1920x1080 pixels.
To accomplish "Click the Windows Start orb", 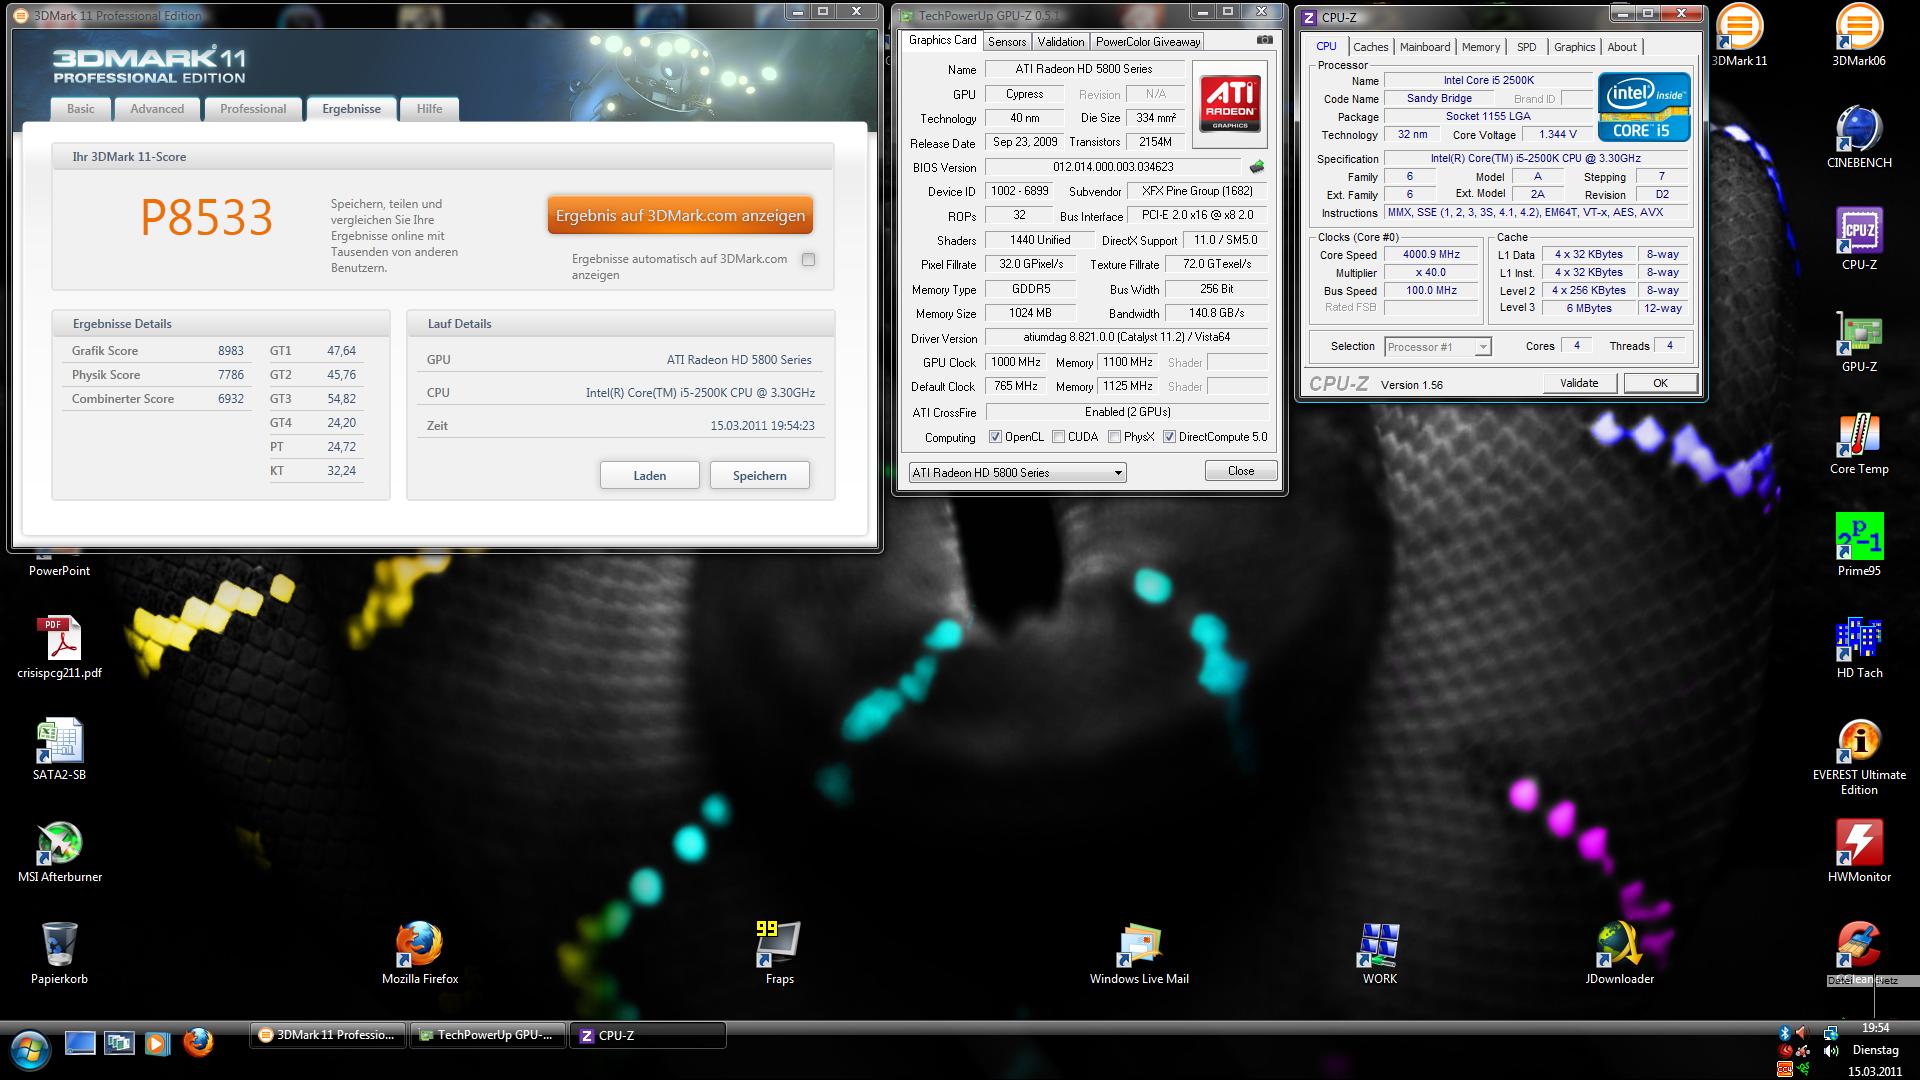I will (29, 1048).
